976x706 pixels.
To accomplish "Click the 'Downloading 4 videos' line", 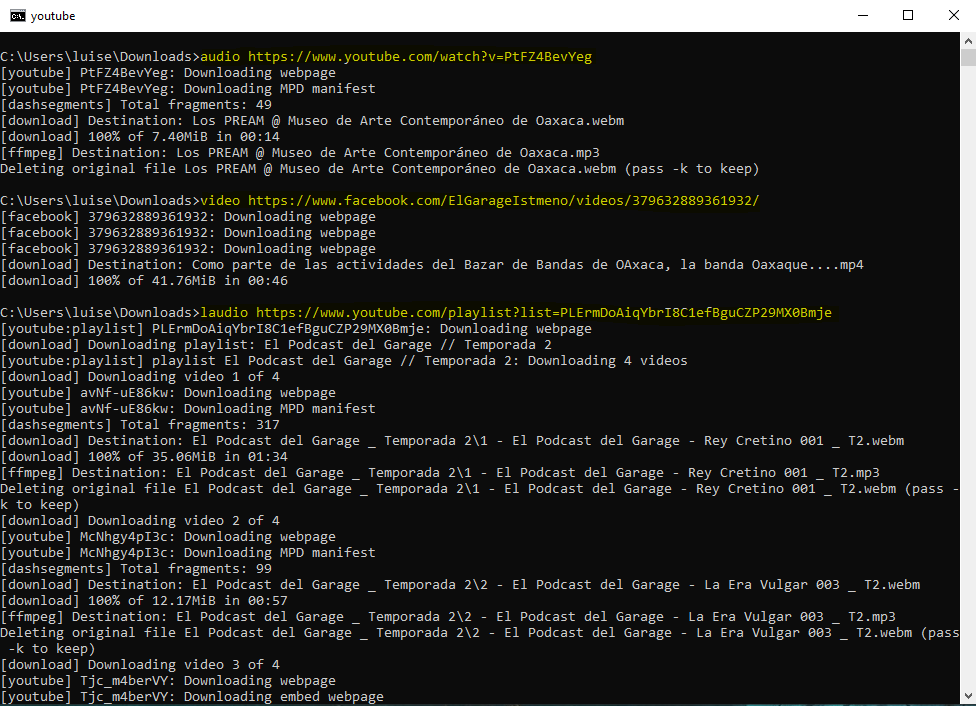I will tap(344, 361).
